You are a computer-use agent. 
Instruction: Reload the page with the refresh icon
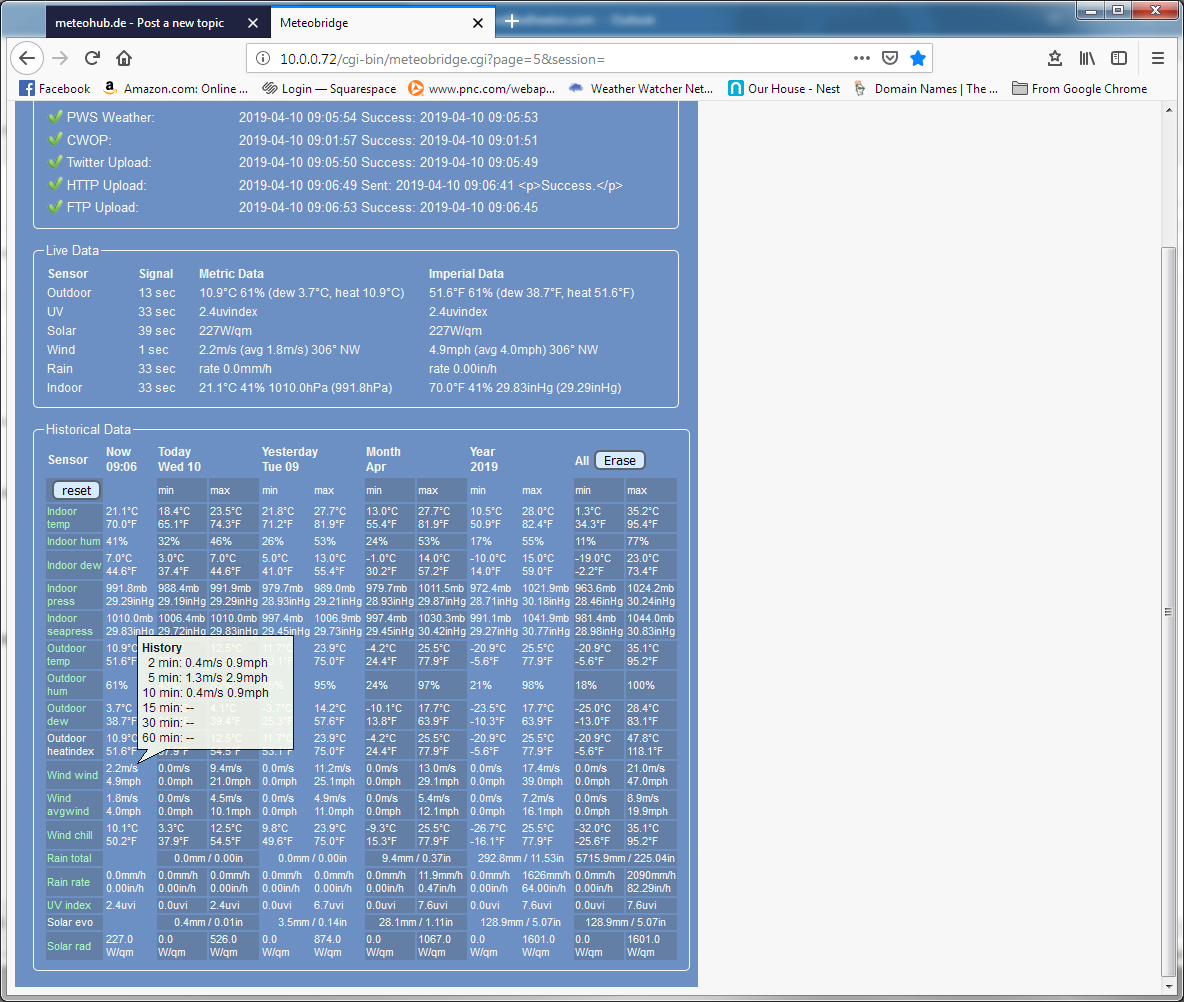[x=92, y=58]
